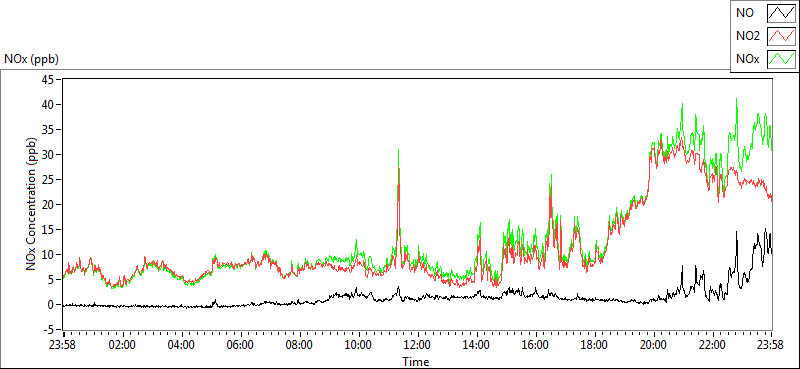Click the Time x-axis label
Viewport: 800px width, 369px height.
pyautogui.click(x=415, y=362)
